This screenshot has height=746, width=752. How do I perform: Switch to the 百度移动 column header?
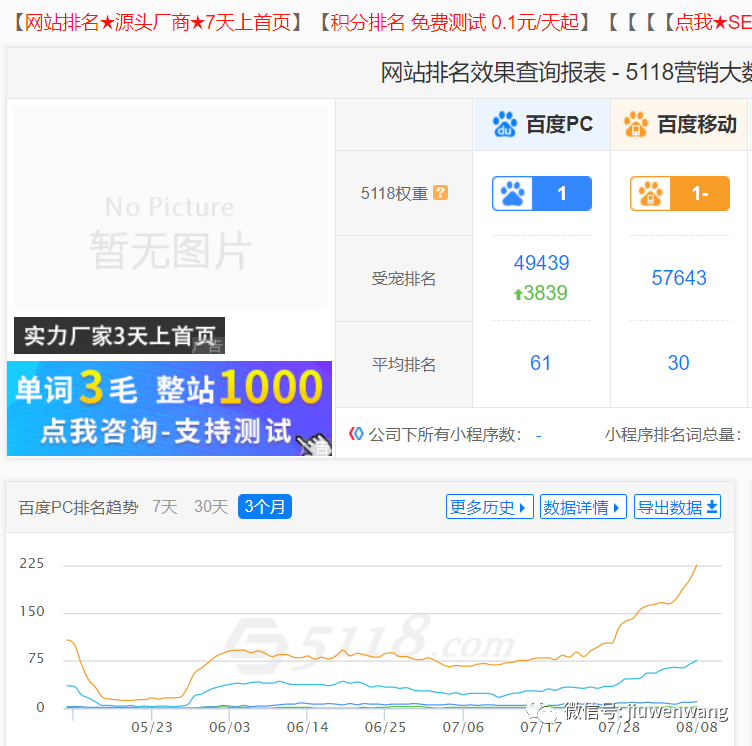click(x=680, y=125)
